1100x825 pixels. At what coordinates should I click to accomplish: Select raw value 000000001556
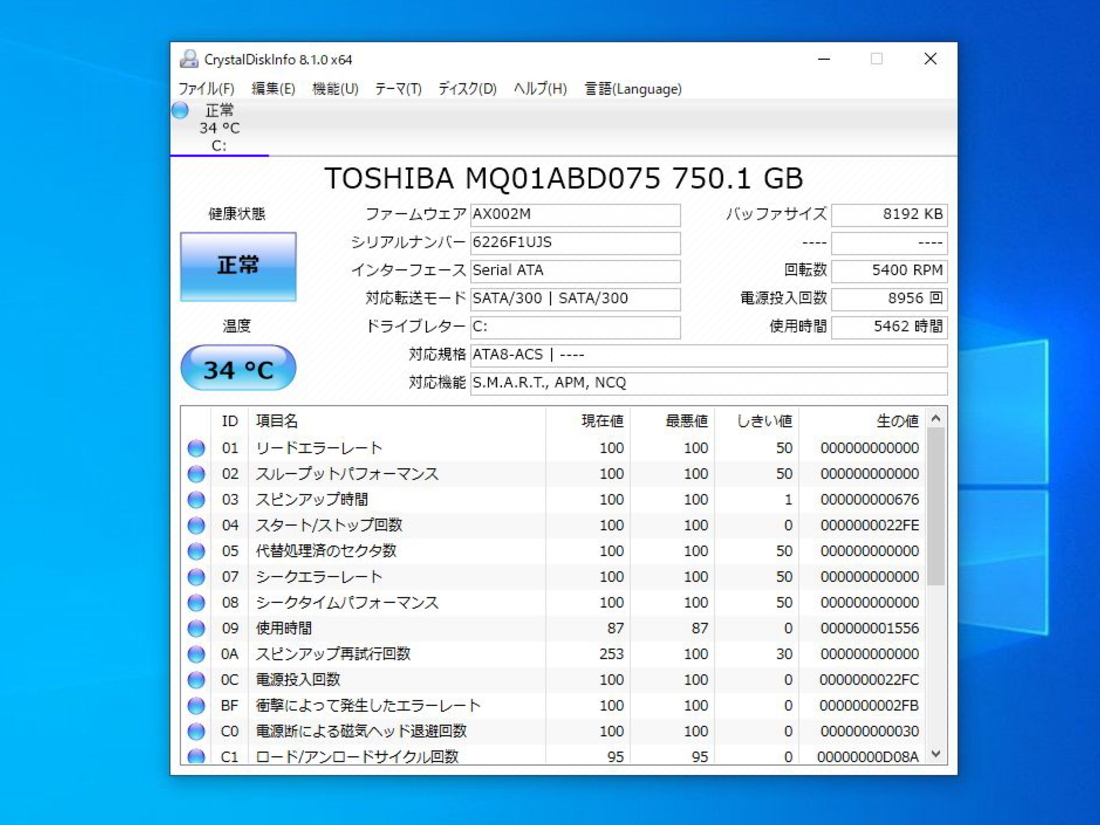869,629
